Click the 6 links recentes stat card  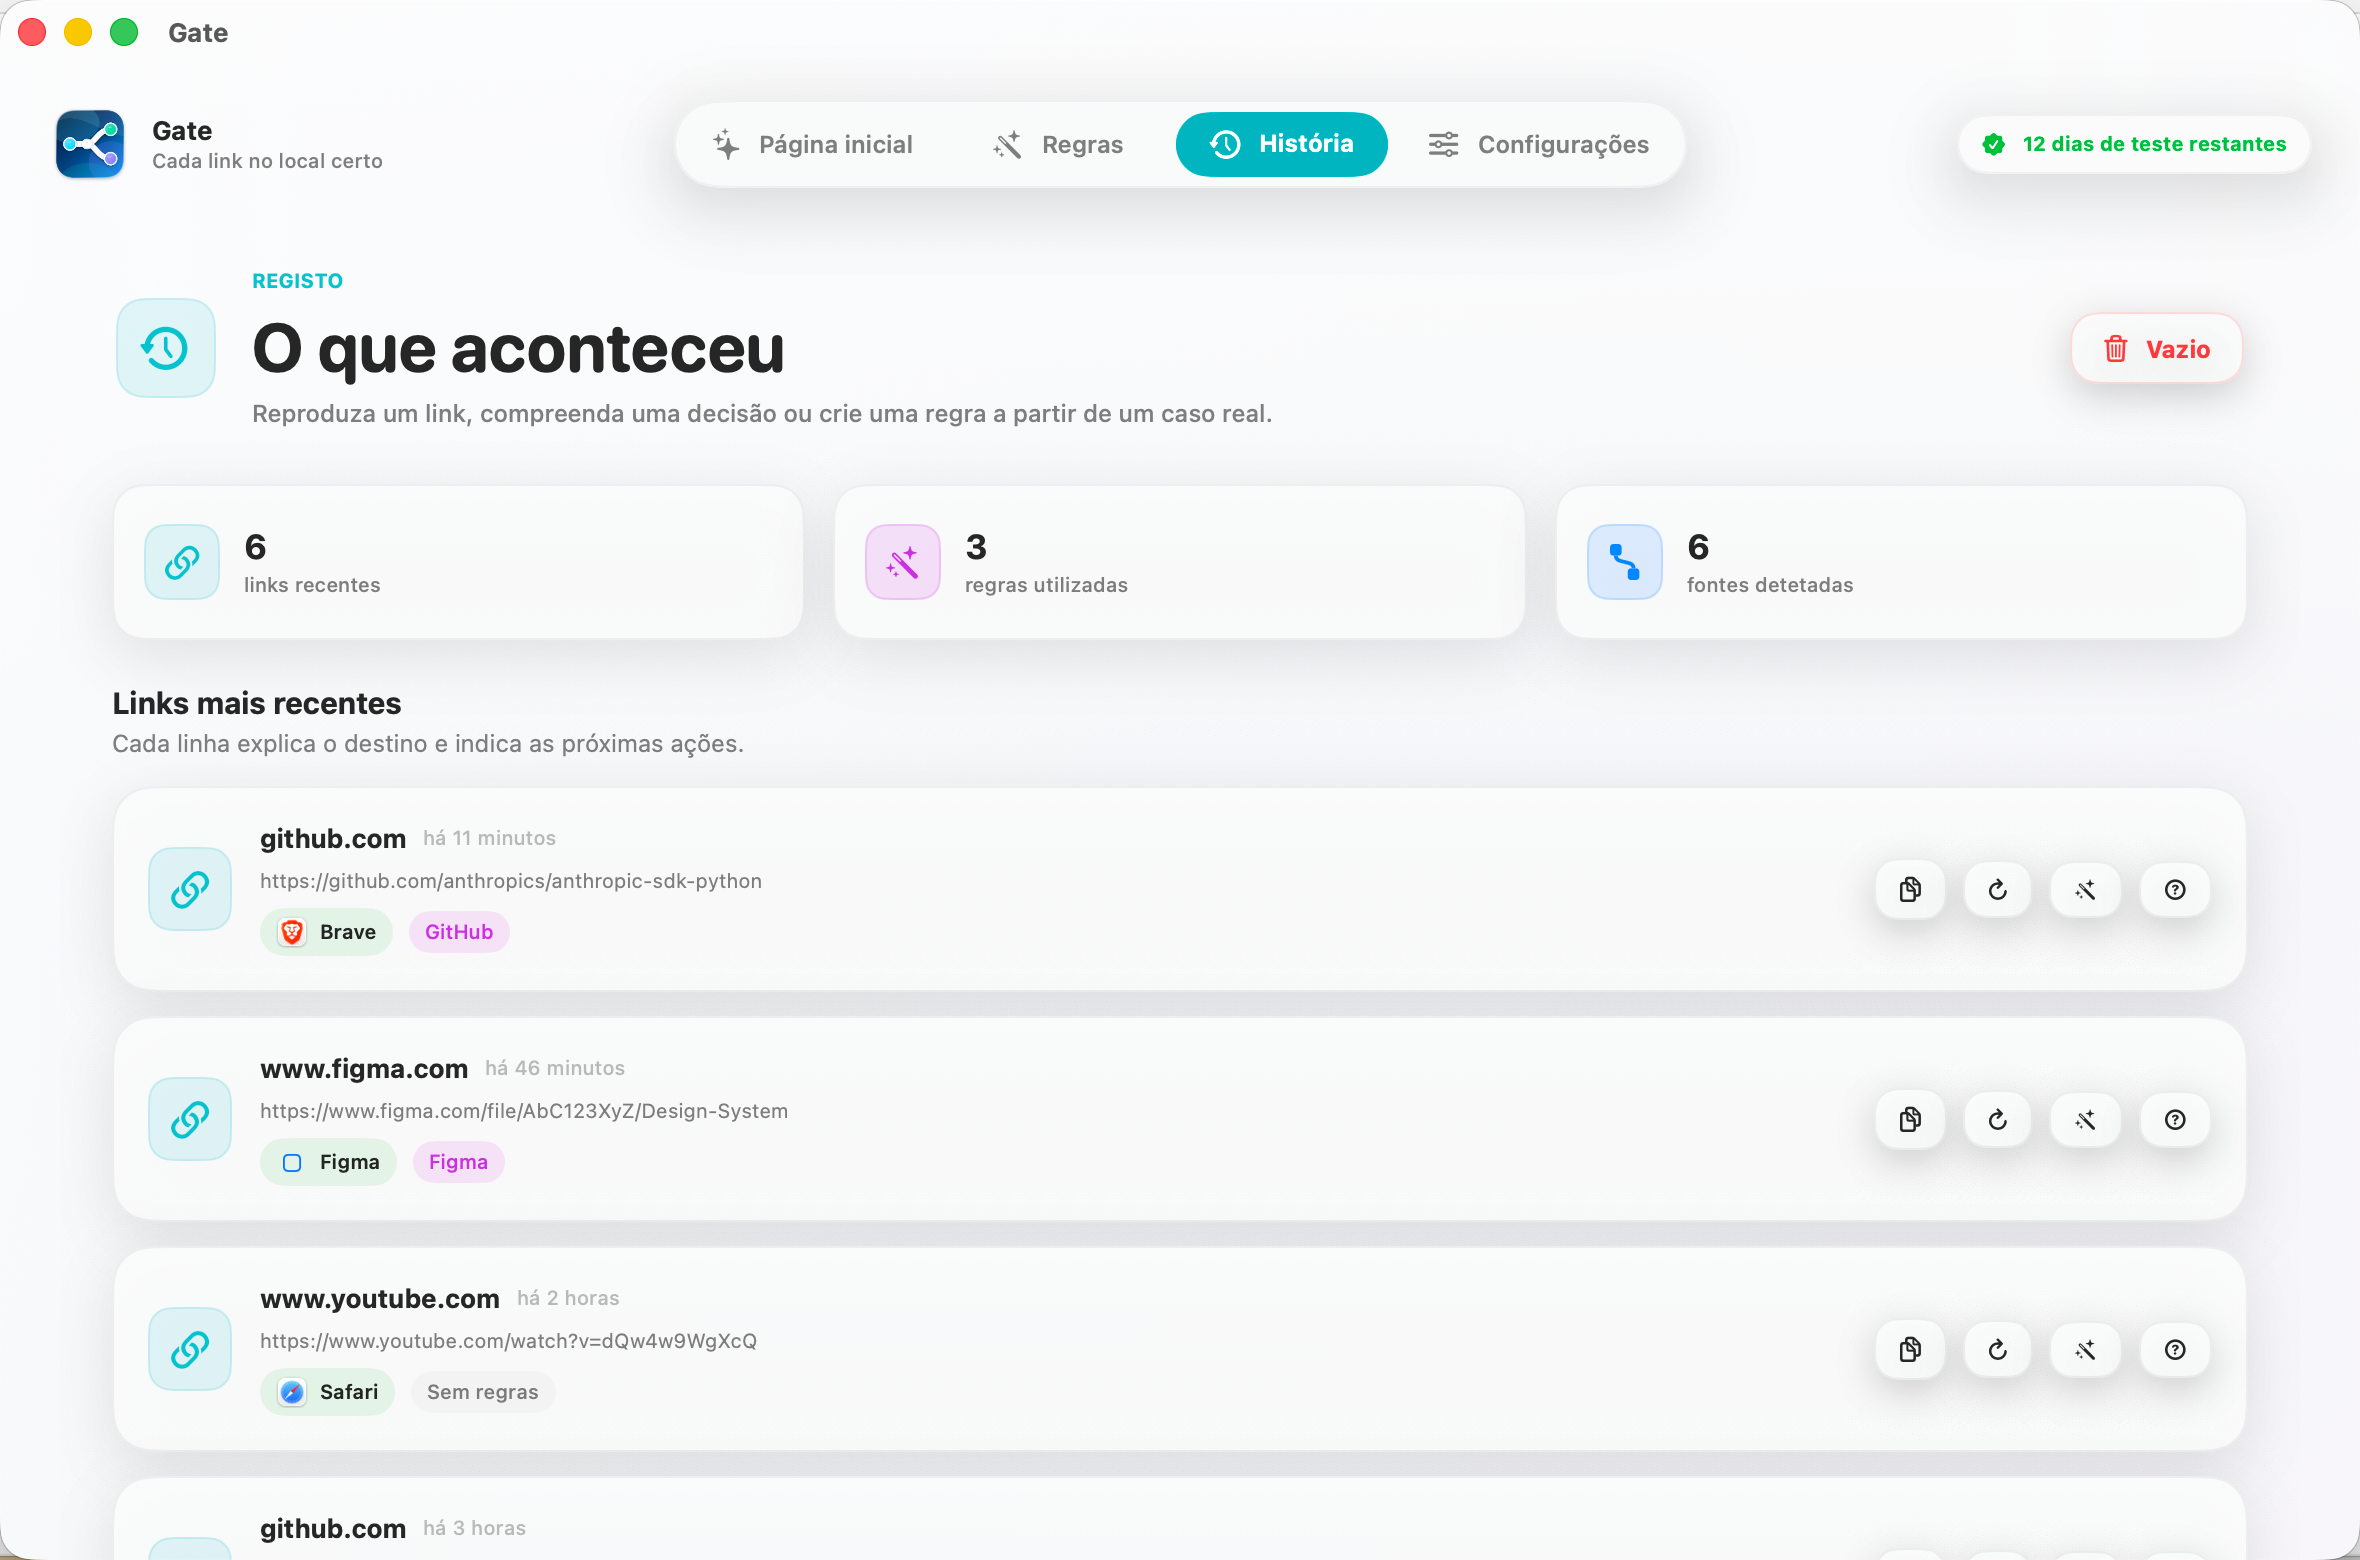coord(459,562)
